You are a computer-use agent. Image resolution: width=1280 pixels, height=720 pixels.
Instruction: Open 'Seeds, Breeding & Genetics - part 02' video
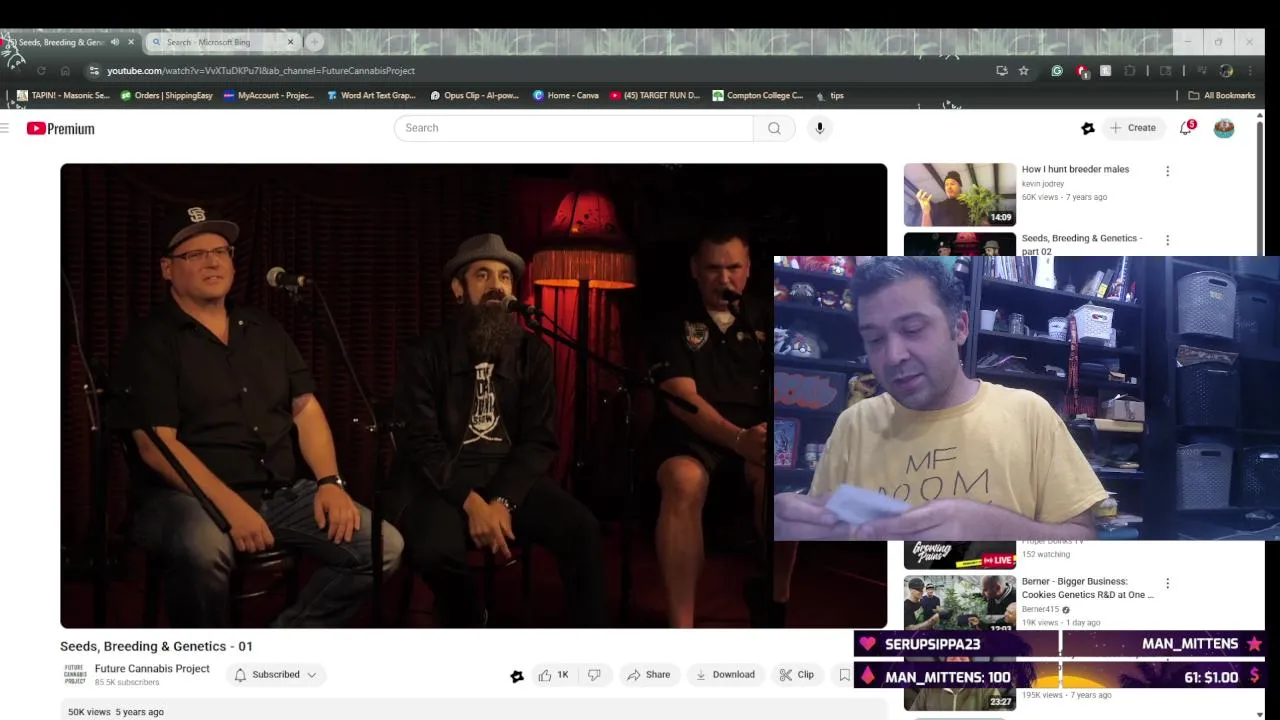[x=1081, y=244]
